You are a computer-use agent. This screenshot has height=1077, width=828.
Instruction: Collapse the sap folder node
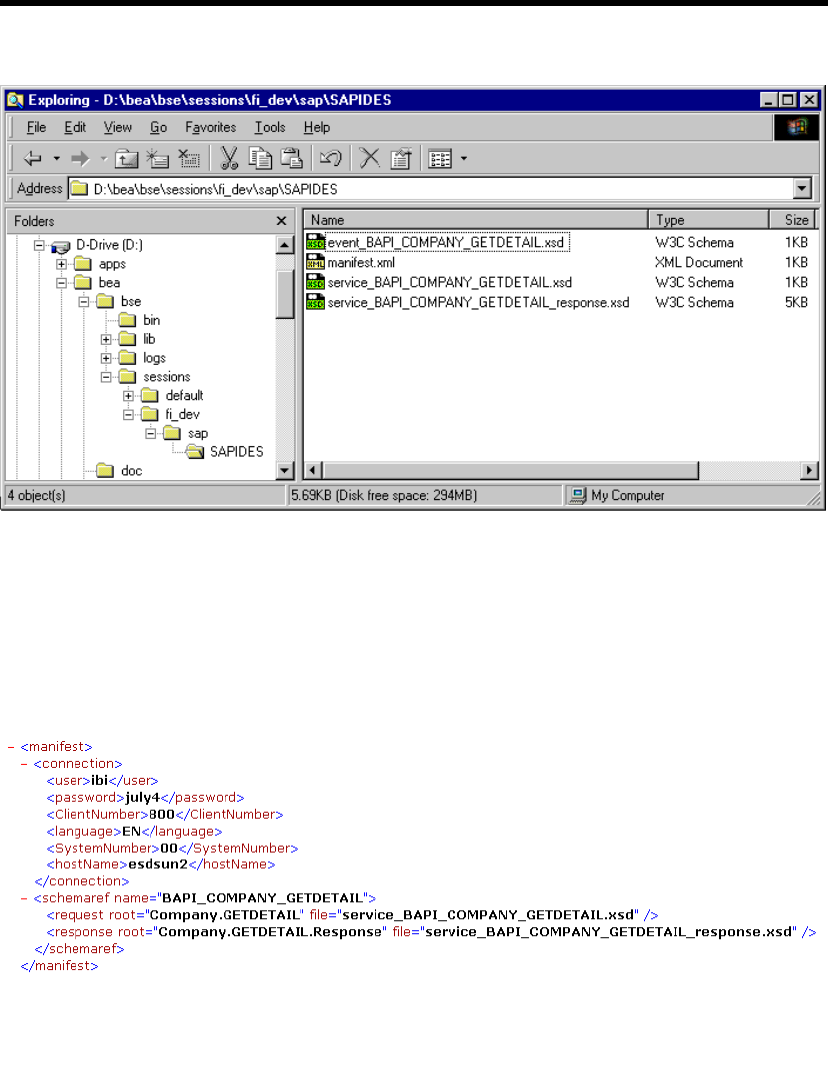click(150, 433)
